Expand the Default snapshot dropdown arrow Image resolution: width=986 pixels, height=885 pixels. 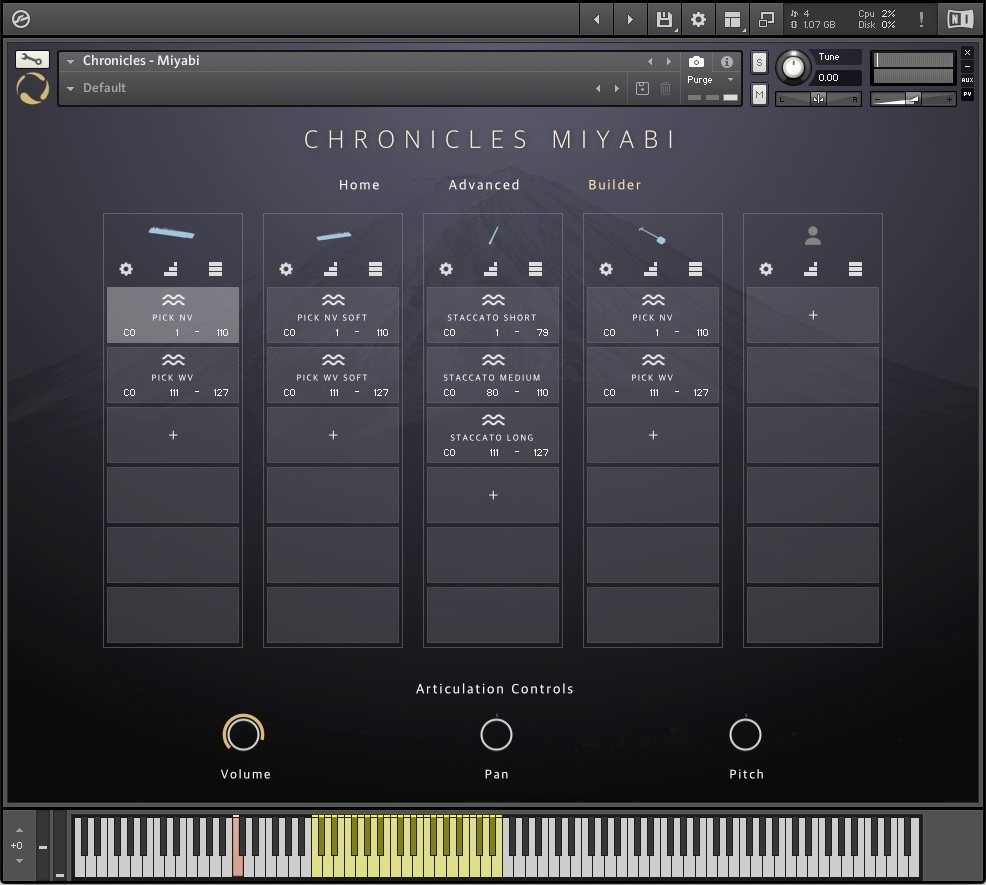[70, 89]
